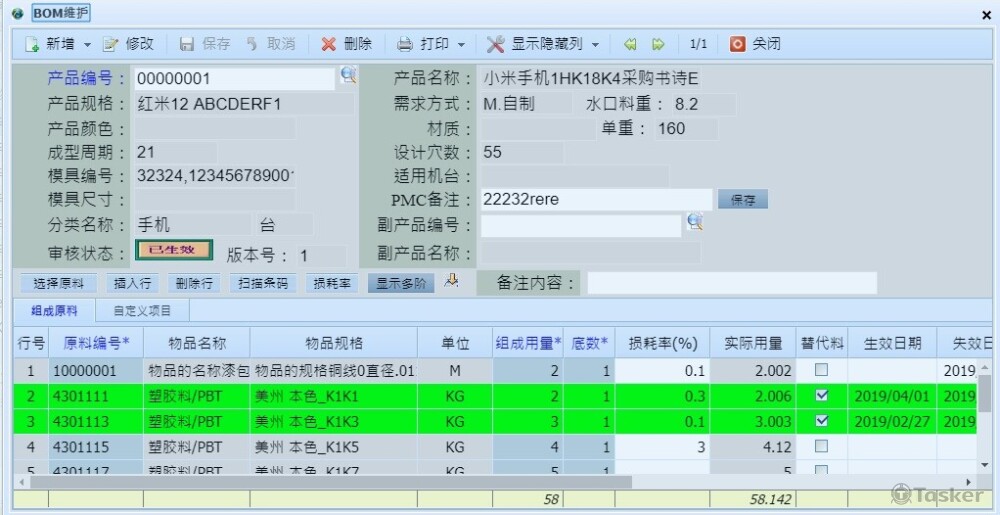Image resolution: width=1000 pixels, height=515 pixels.
Task: Click the 模具编号 value field
Action: (x=215, y=176)
